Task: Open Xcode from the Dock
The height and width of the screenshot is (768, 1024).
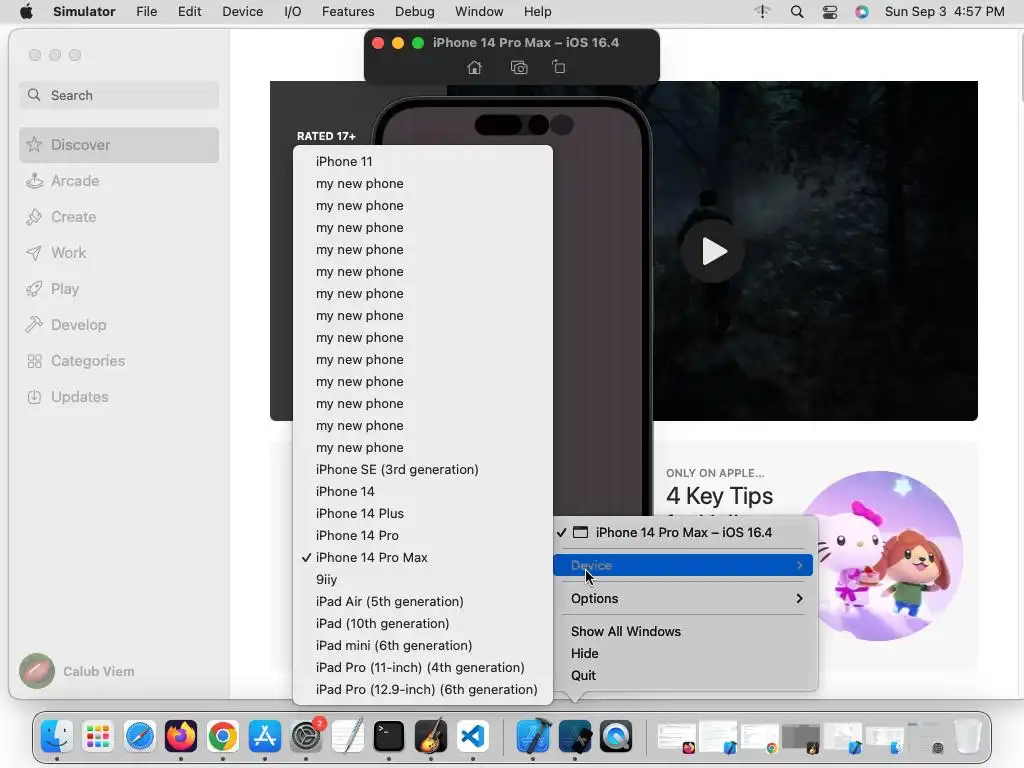Action: pos(533,737)
